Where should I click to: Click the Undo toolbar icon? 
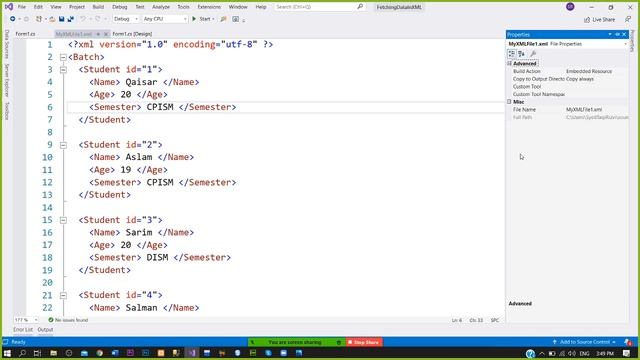click(83, 19)
